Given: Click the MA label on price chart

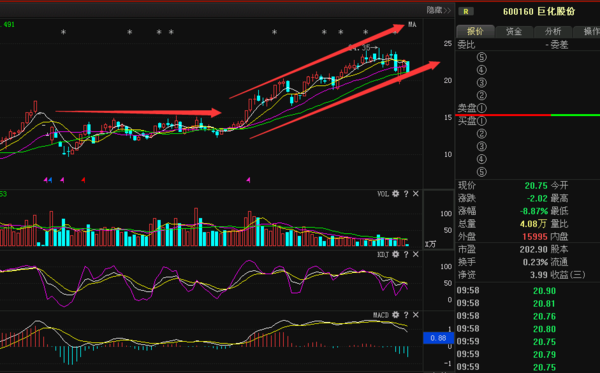Looking at the screenshot, I should (x=412, y=24).
